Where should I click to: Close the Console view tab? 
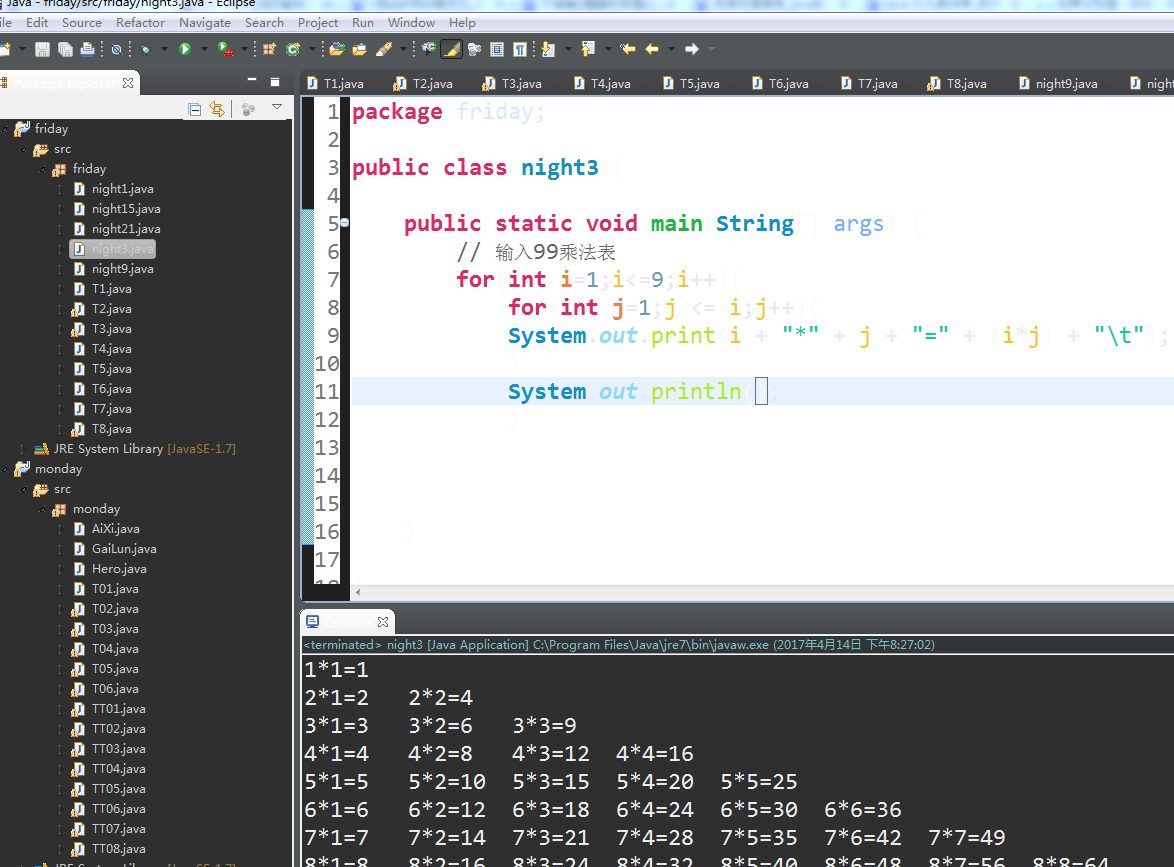383,622
